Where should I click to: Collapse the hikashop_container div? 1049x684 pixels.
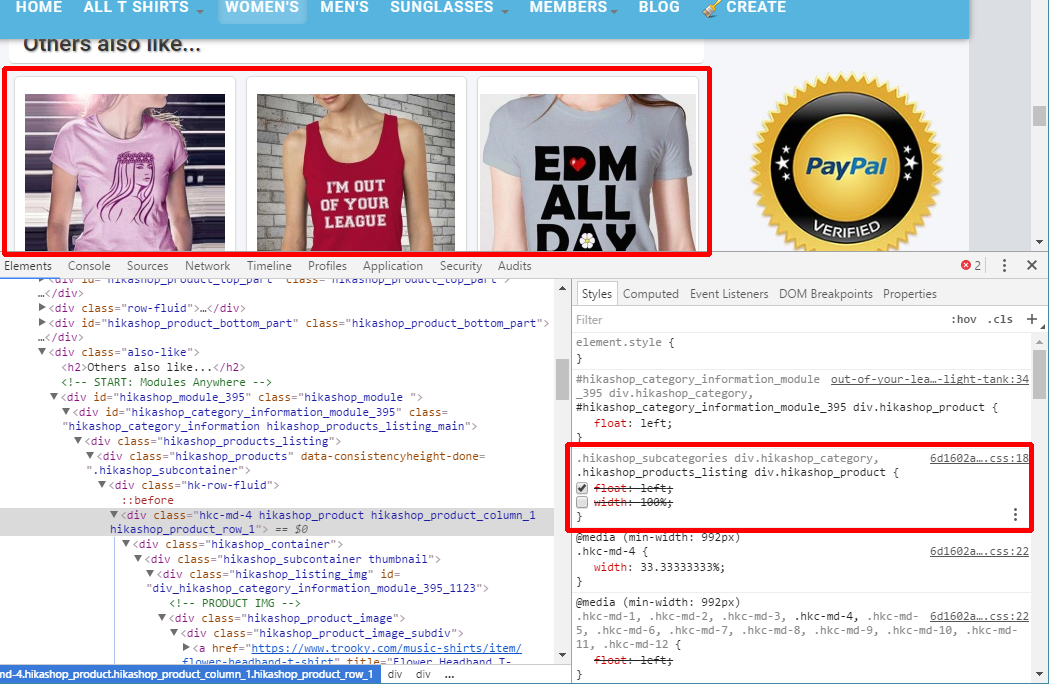point(126,544)
